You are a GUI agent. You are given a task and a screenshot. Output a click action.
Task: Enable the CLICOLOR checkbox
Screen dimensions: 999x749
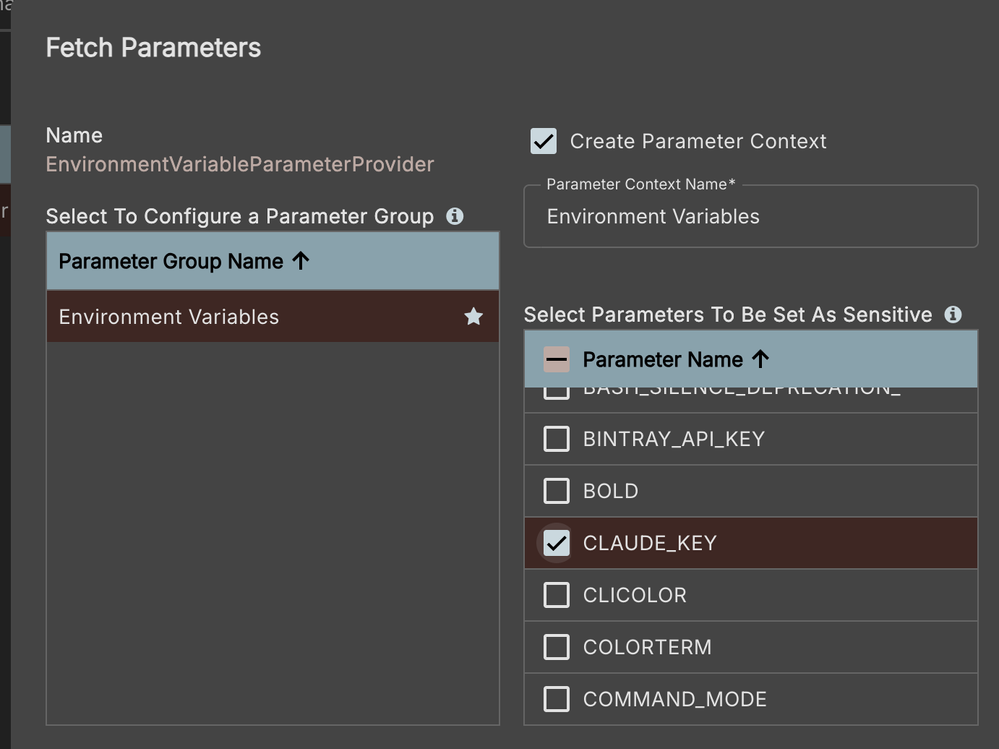pyautogui.click(x=556, y=595)
